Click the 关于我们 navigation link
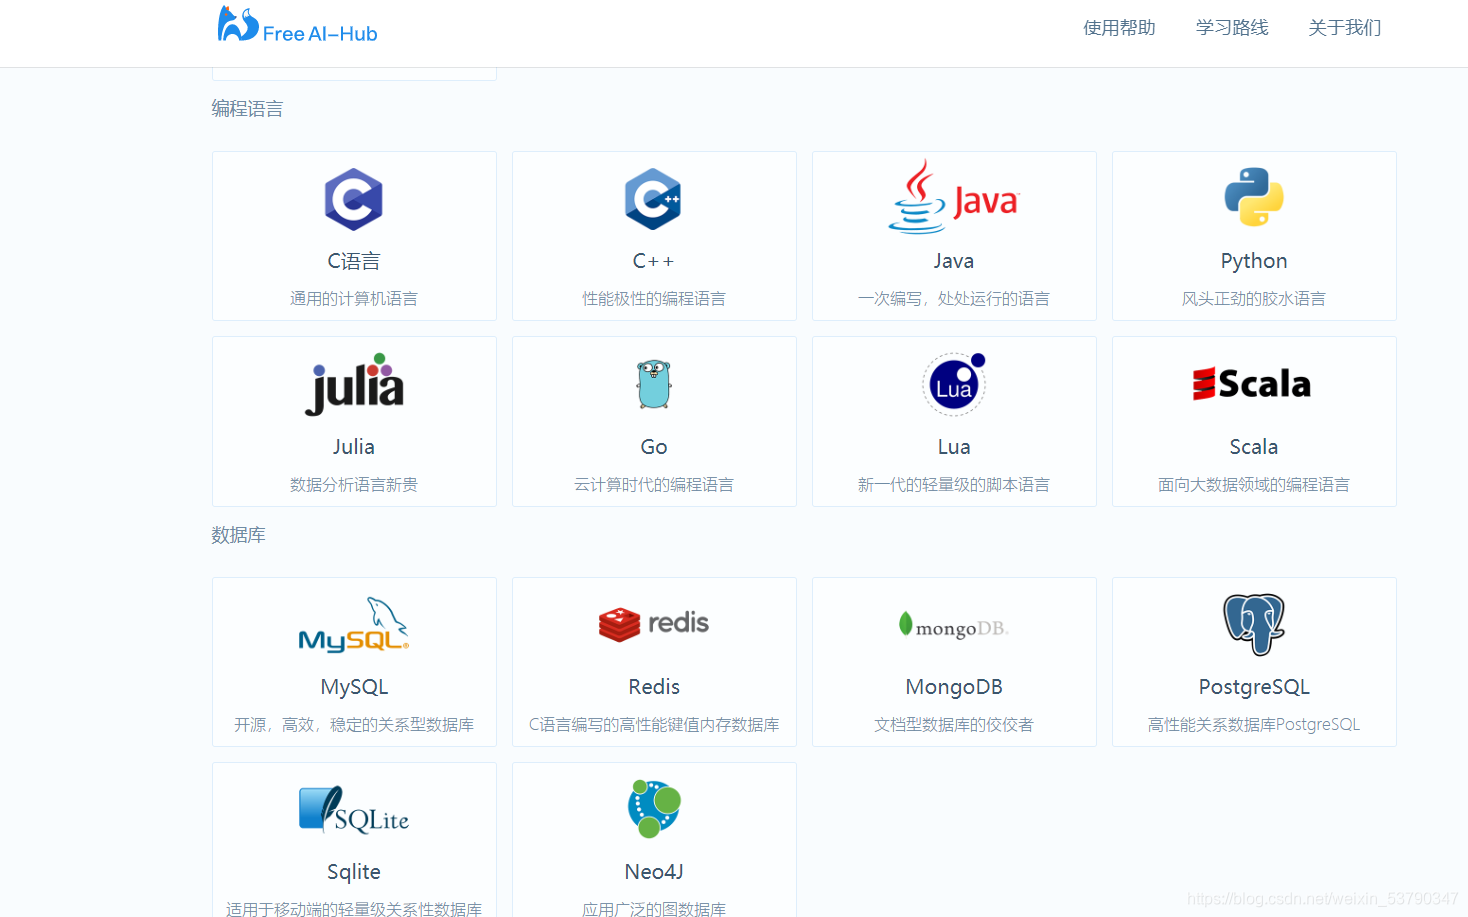1468x917 pixels. pyautogui.click(x=1344, y=28)
